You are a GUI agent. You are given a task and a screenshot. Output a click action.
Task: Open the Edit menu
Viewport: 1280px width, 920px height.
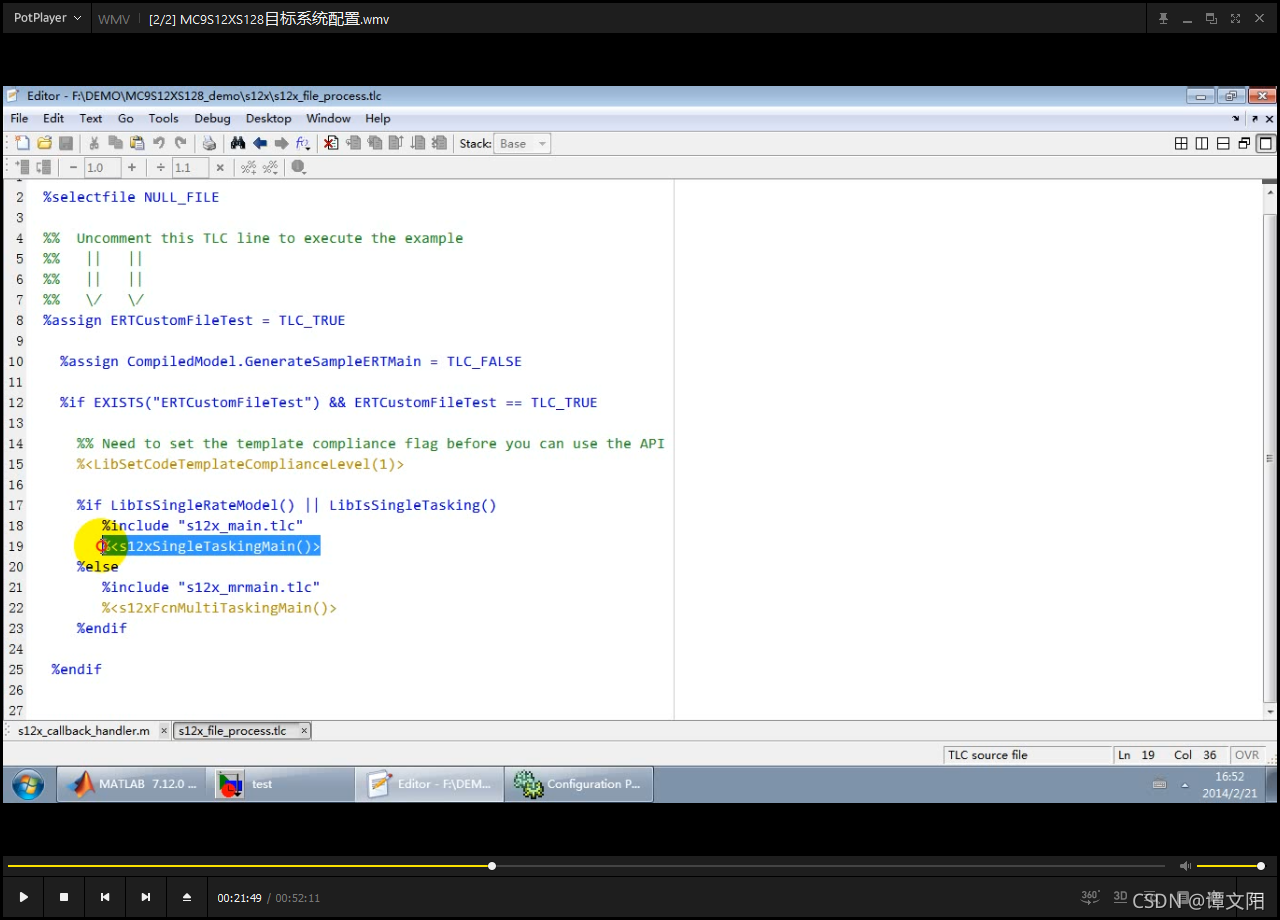coord(53,118)
